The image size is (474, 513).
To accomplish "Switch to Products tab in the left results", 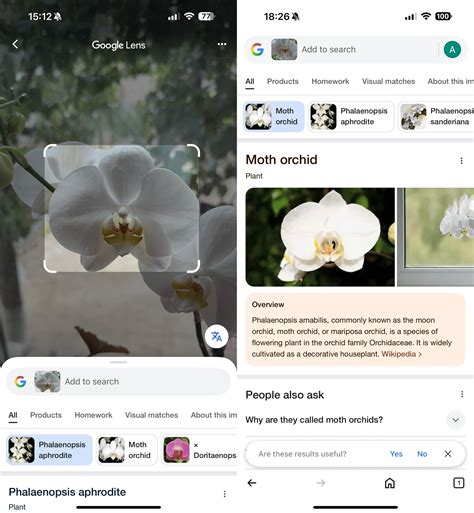I will click(x=46, y=415).
